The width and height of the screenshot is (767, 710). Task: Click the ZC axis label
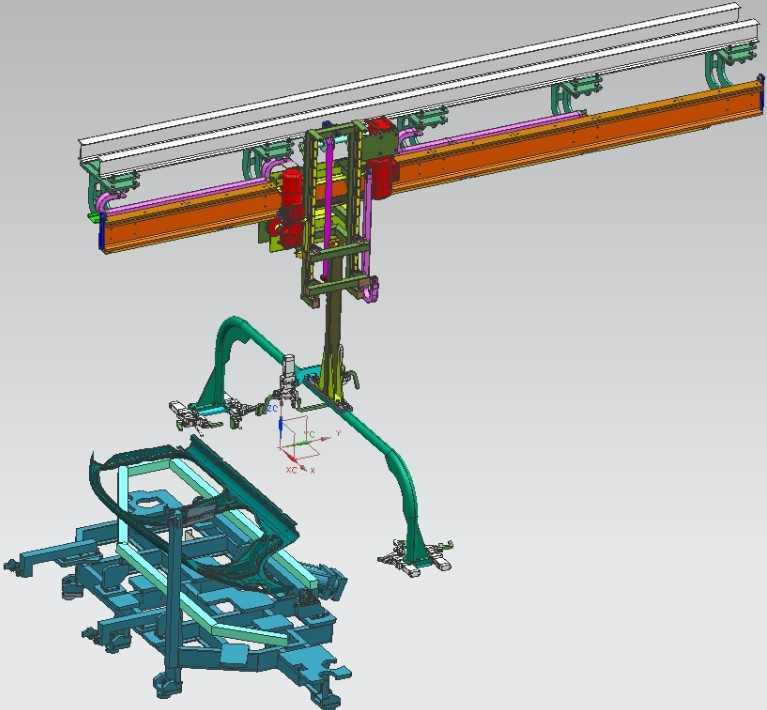point(272,407)
